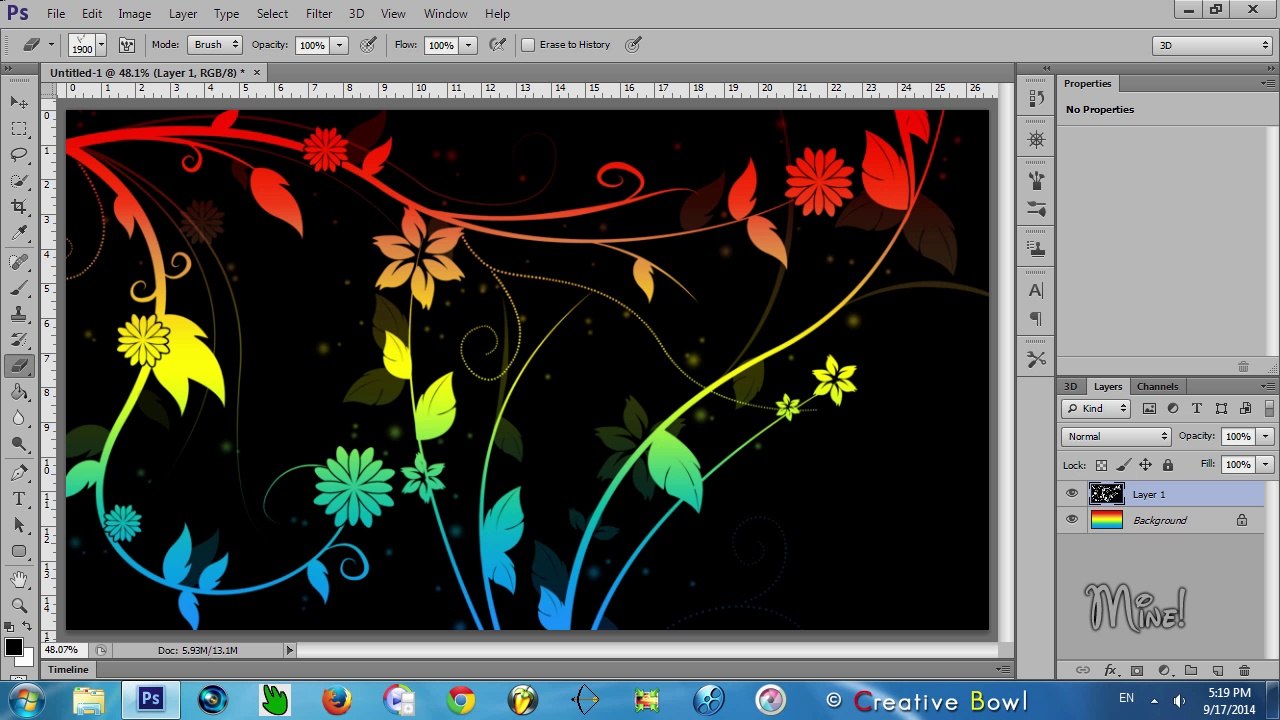Select the Move tool
Image resolution: width=1280 pixels, height=720 pixels.
tap(19, 102)
